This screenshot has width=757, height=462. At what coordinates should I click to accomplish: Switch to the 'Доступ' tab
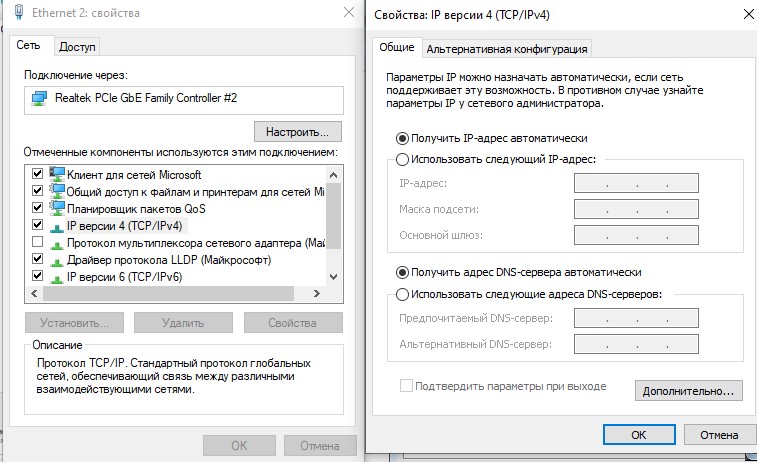click(x=77, y=47)
